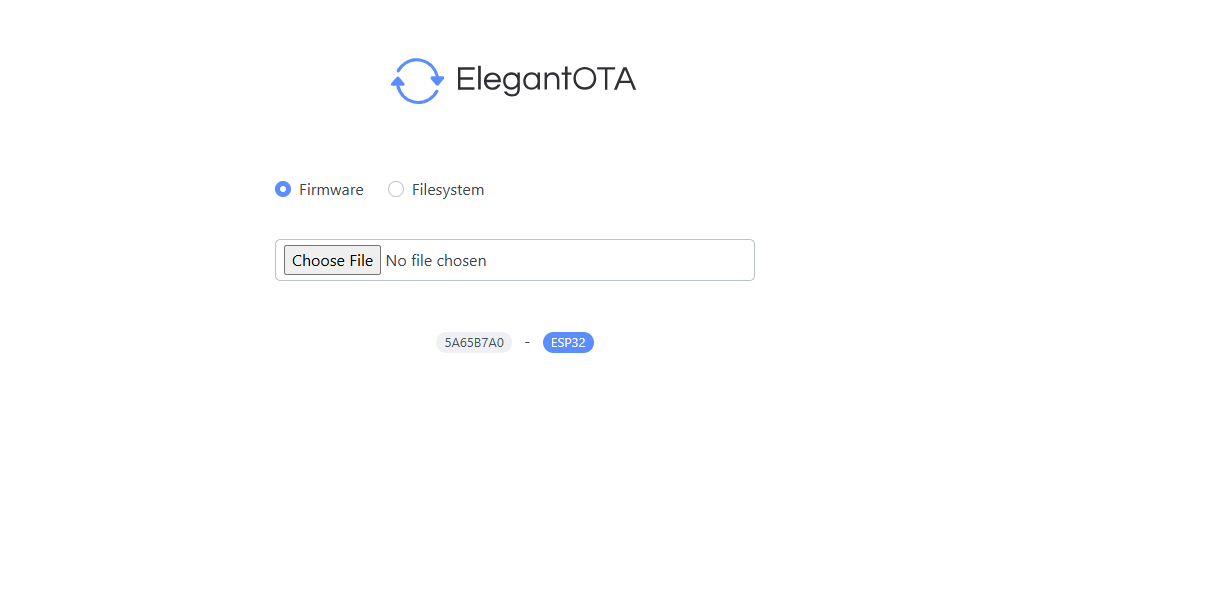
Task: Click the ElegantOTA circular arrows logo
Action: click(417, 81)
